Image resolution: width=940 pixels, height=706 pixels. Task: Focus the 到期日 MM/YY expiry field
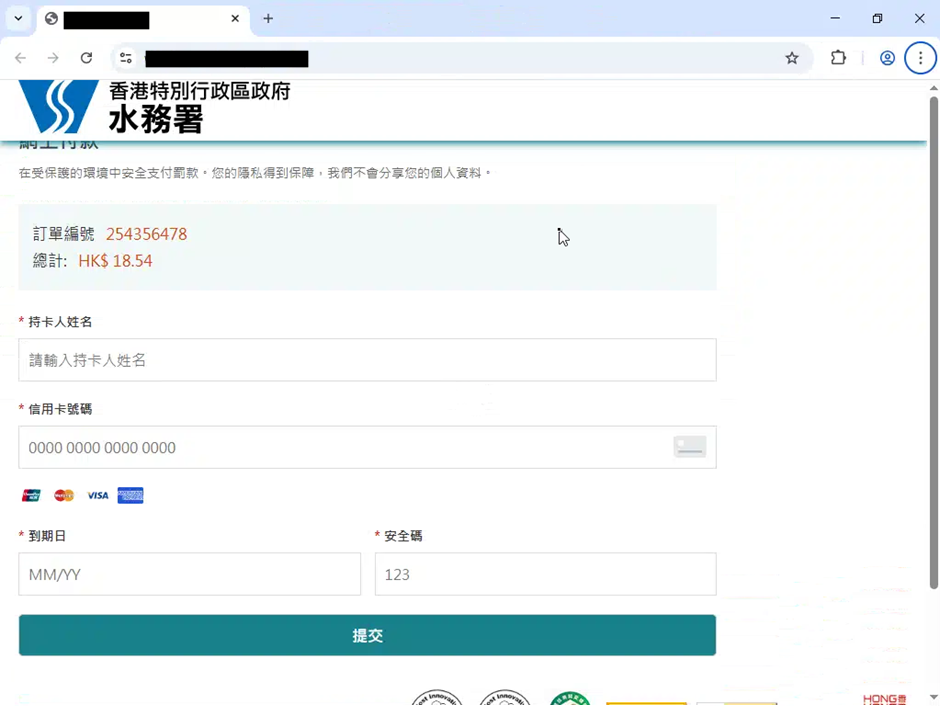coord(189,574)
